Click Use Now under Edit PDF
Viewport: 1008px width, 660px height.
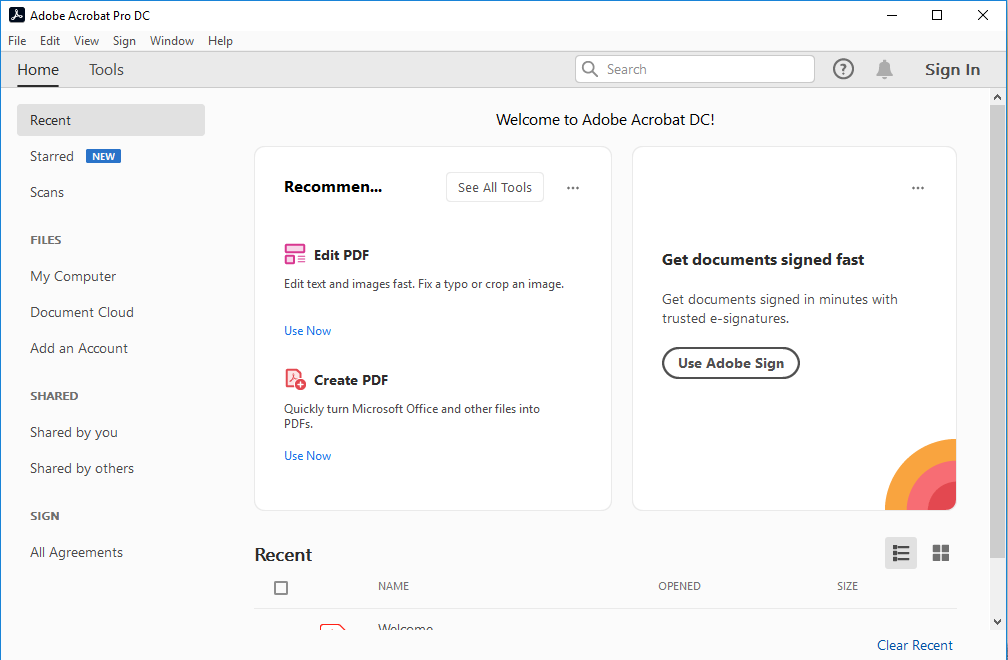click(307, 330)
